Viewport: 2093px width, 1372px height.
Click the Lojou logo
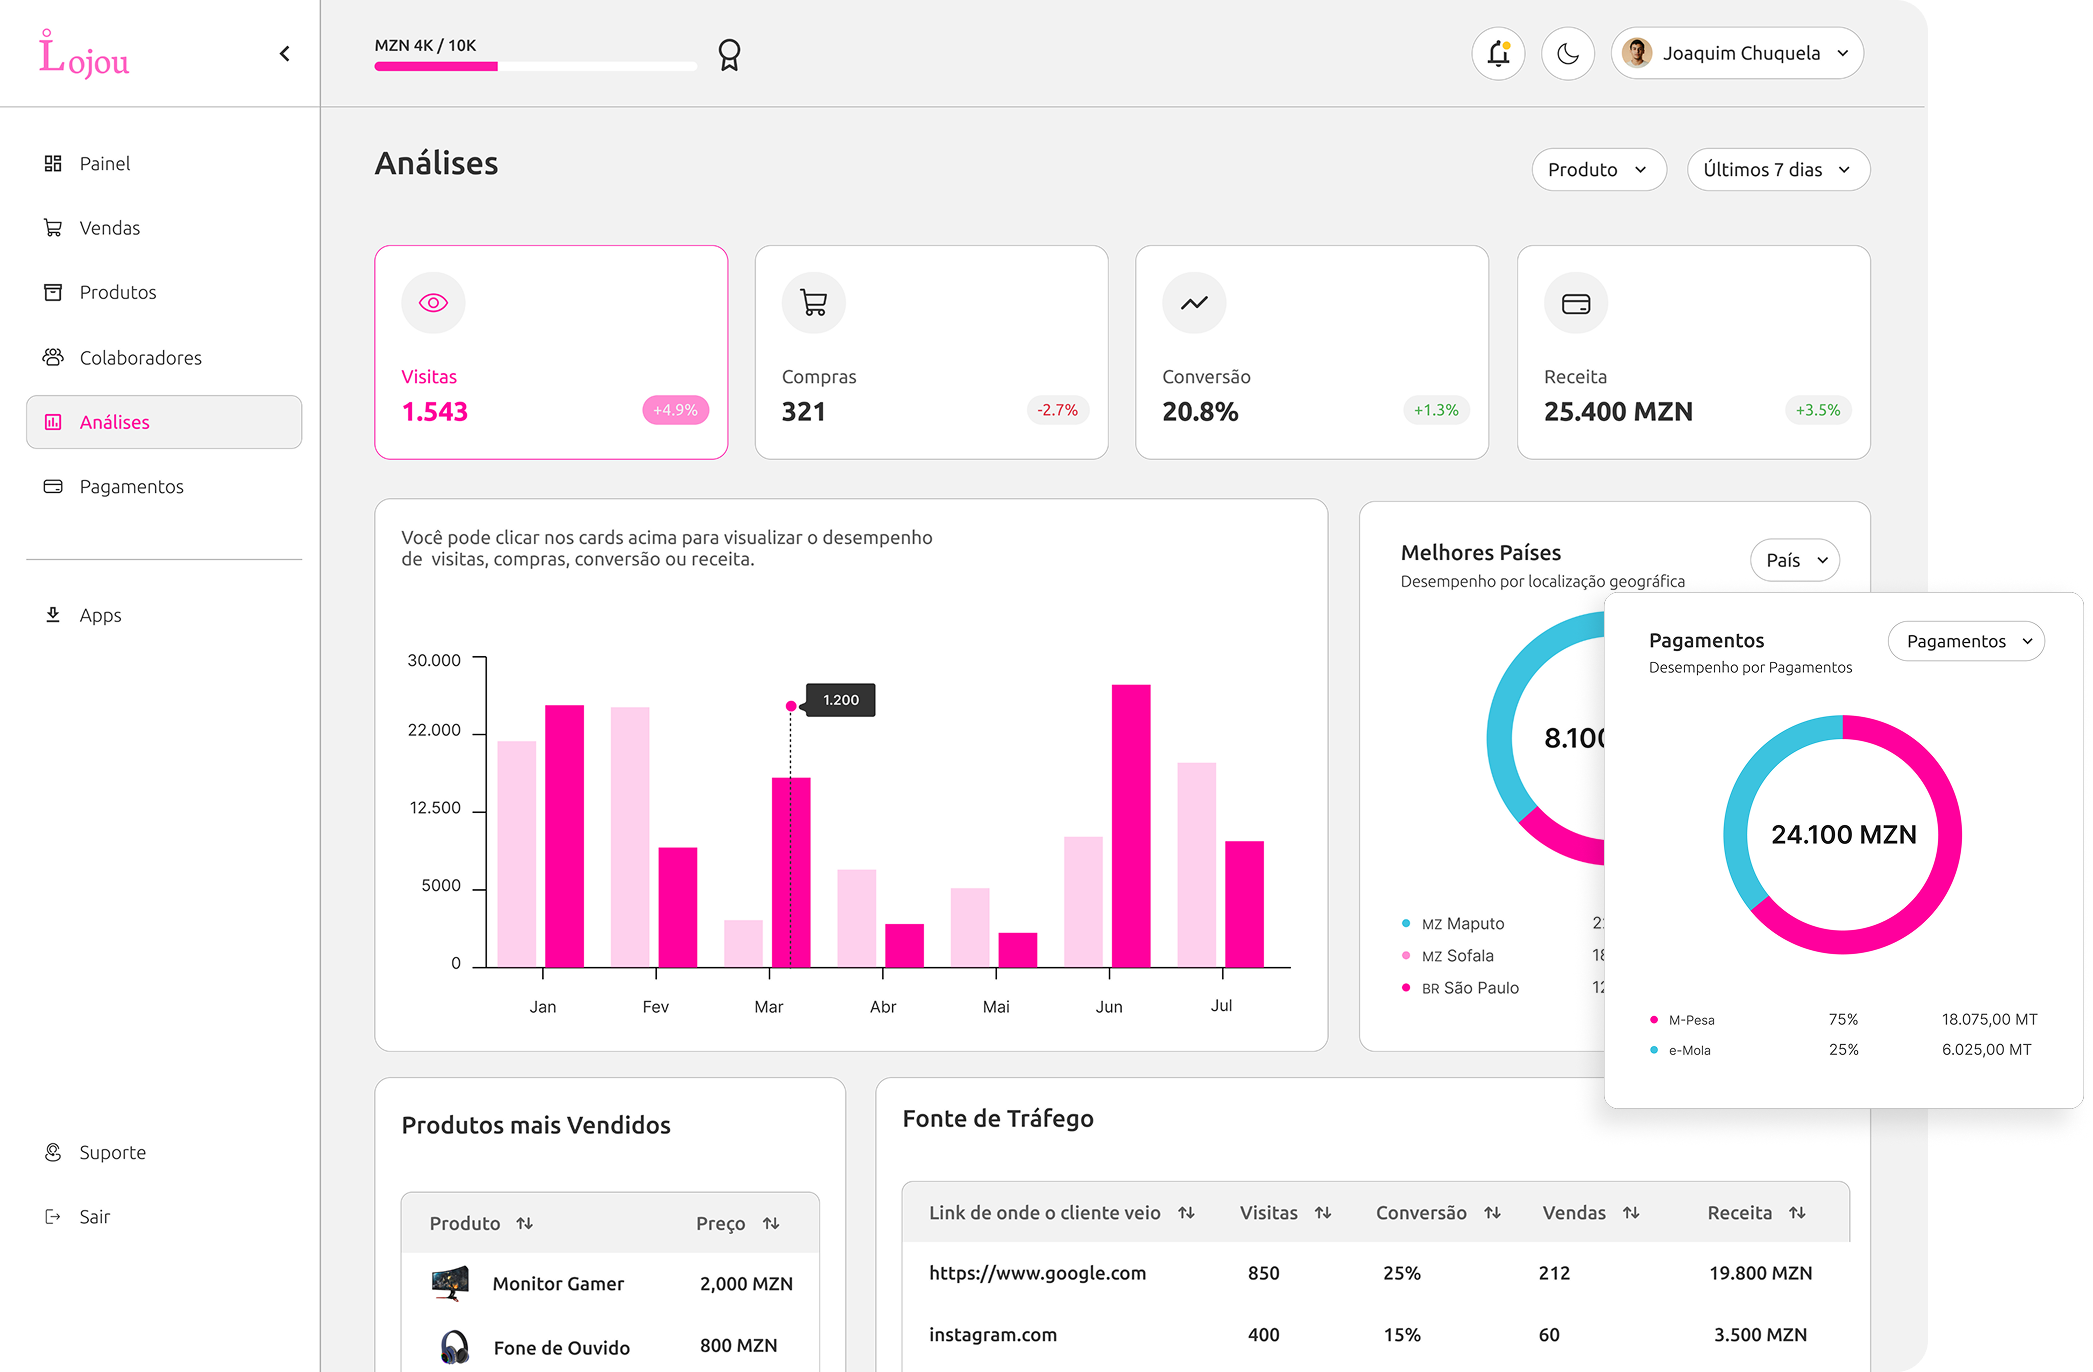(84, 54)
